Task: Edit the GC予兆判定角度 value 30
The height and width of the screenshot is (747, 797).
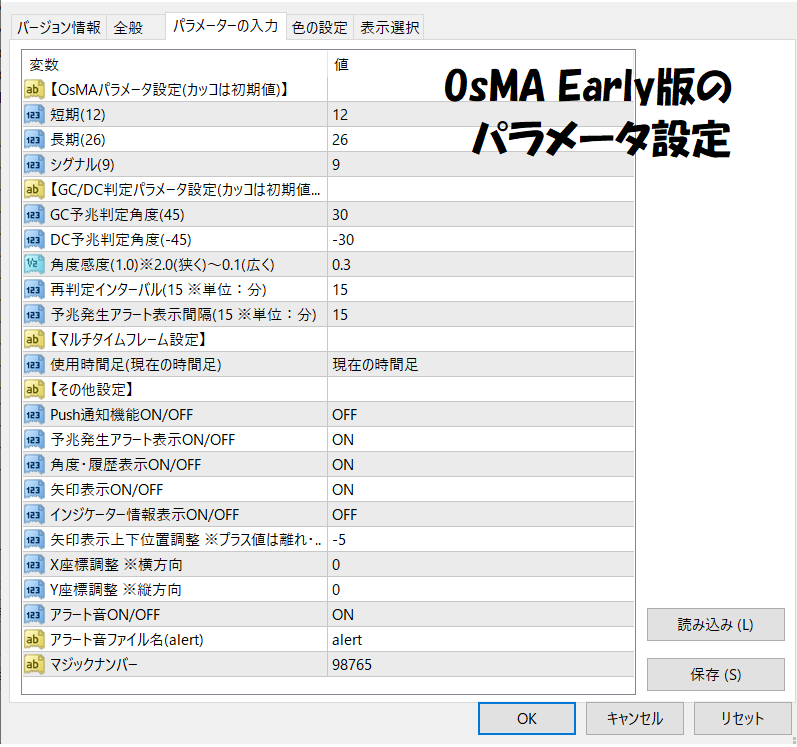Action: click(x=481, y=215)
